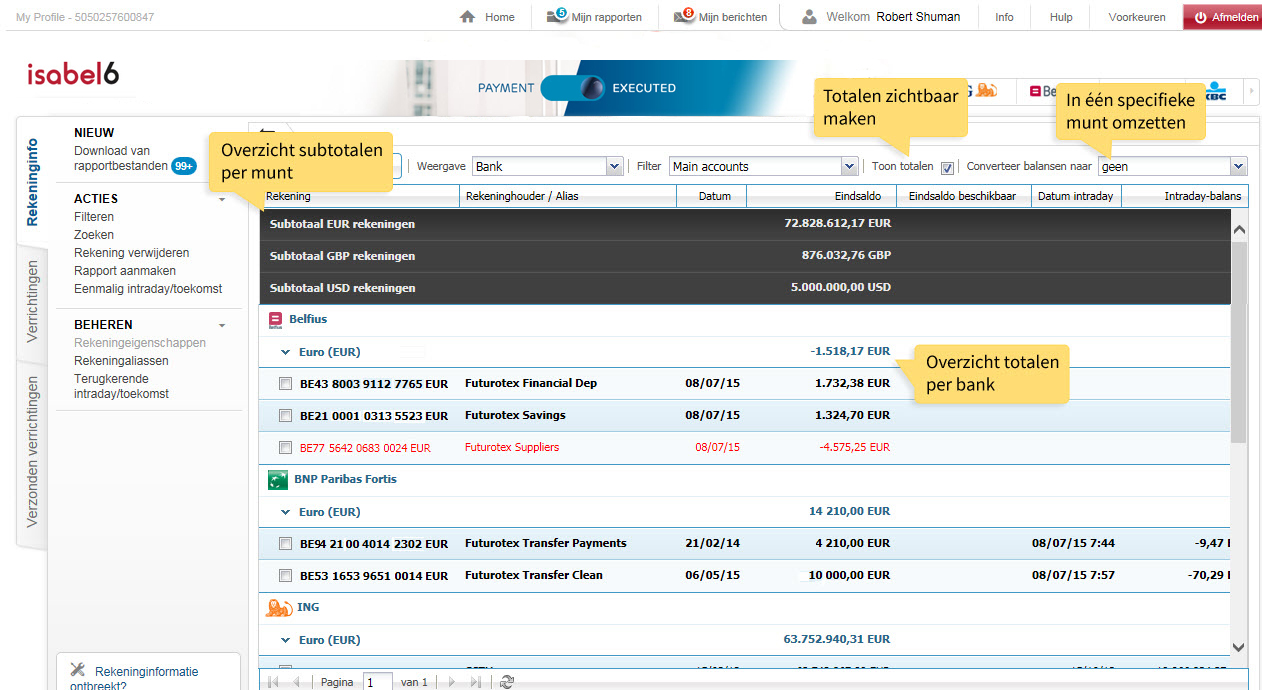
Task: Click the Home house icon
Action: pos(467,17)
